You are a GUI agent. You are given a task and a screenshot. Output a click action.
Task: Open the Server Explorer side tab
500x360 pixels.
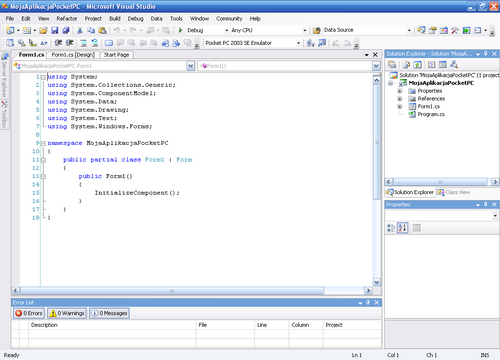click(x=4, y=75)
